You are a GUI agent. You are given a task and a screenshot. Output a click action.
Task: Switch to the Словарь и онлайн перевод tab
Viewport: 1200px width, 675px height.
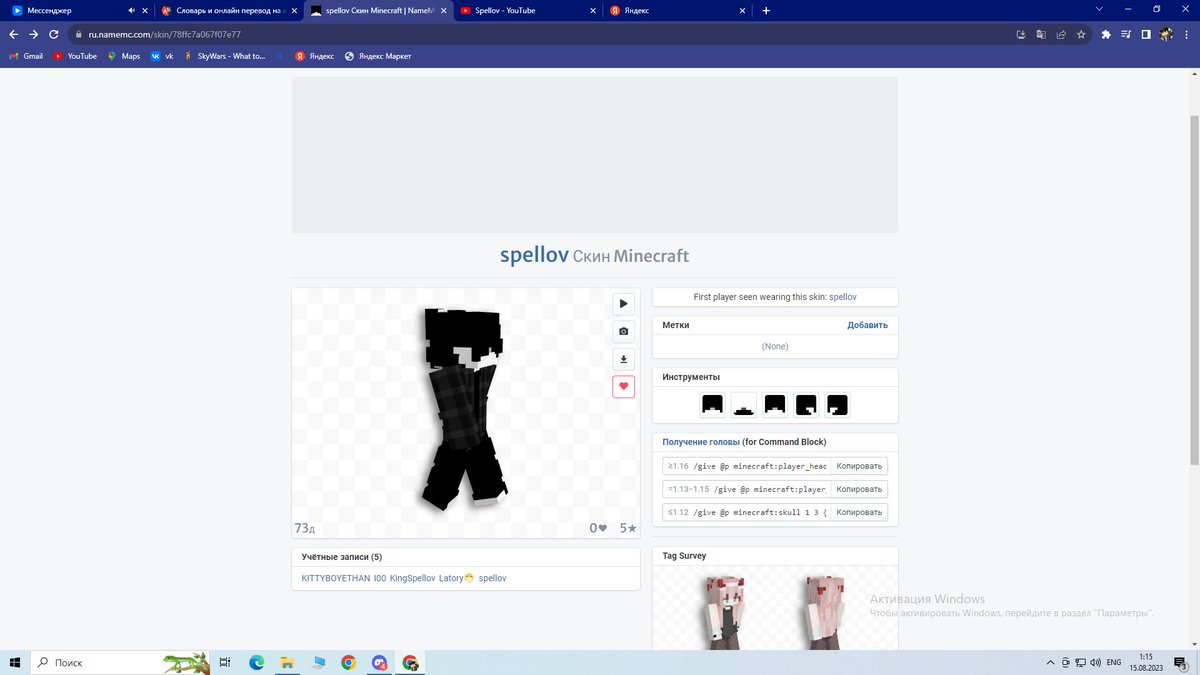coord(227,10)
